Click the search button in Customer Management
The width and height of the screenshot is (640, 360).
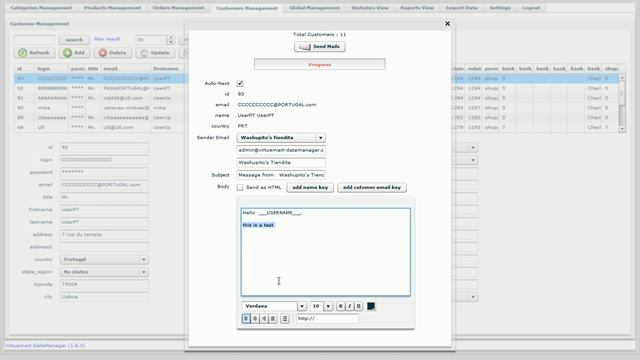74,40
